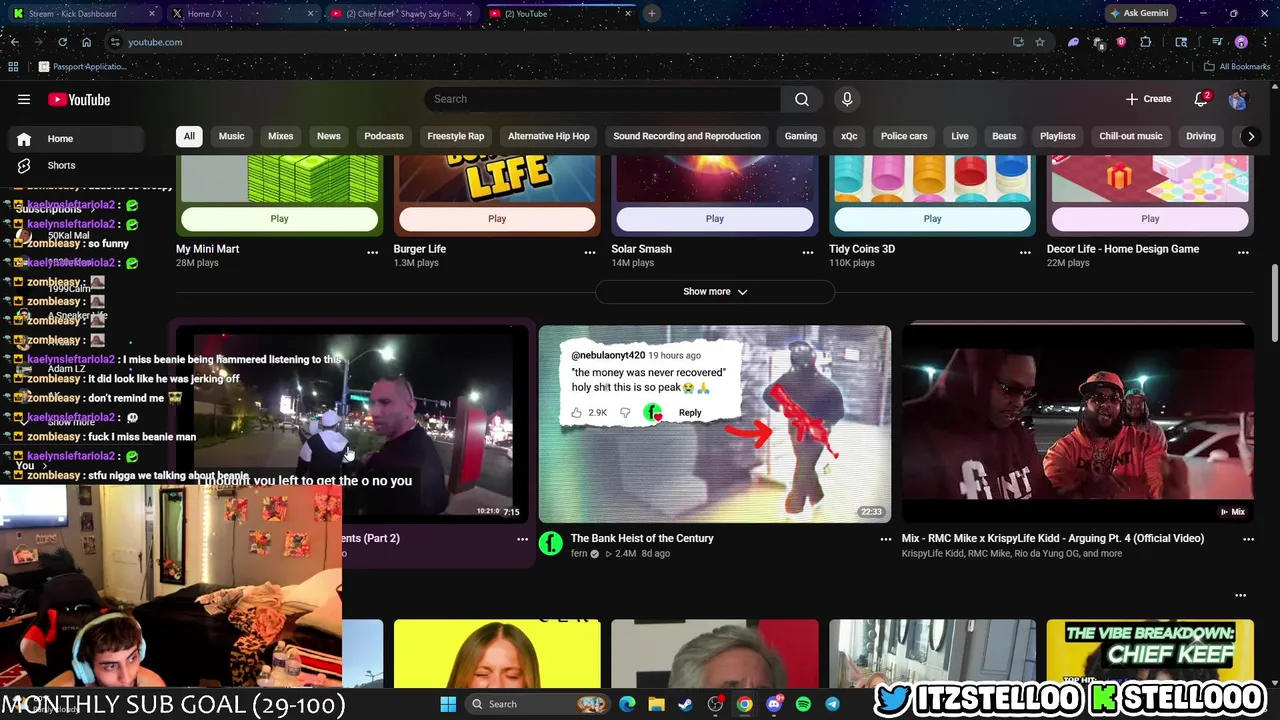Open a new browser tab
This screenshot has height=720, width=1280.
coord(651,13)
